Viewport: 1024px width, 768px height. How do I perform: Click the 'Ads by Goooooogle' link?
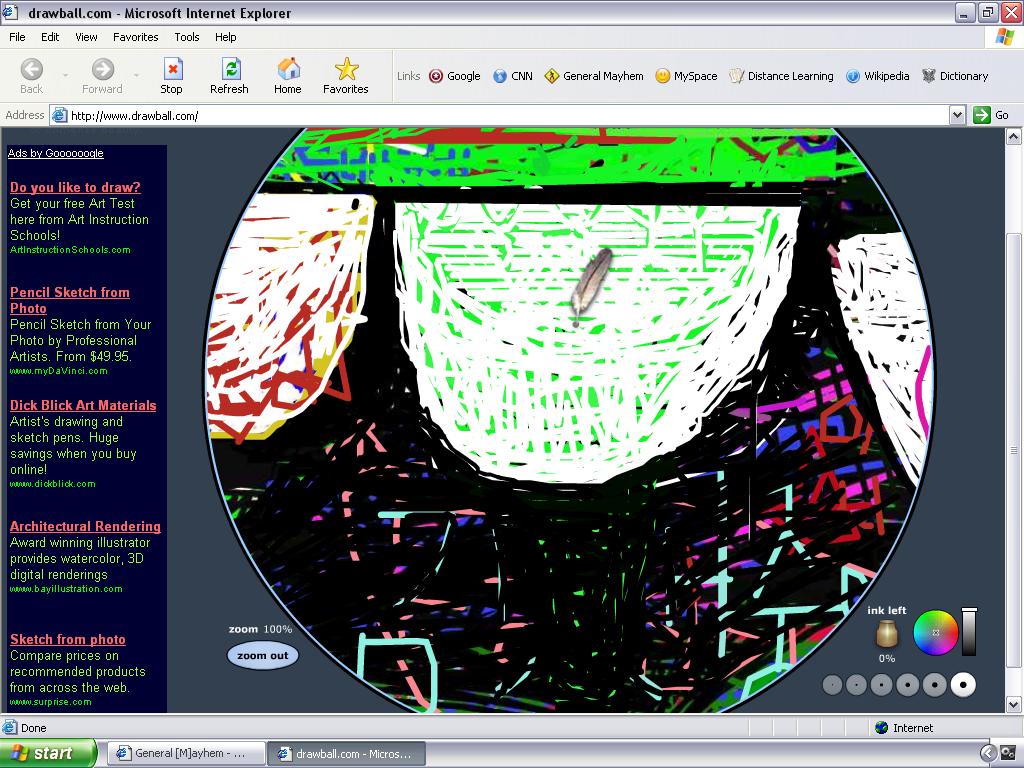tap(56, 153)
